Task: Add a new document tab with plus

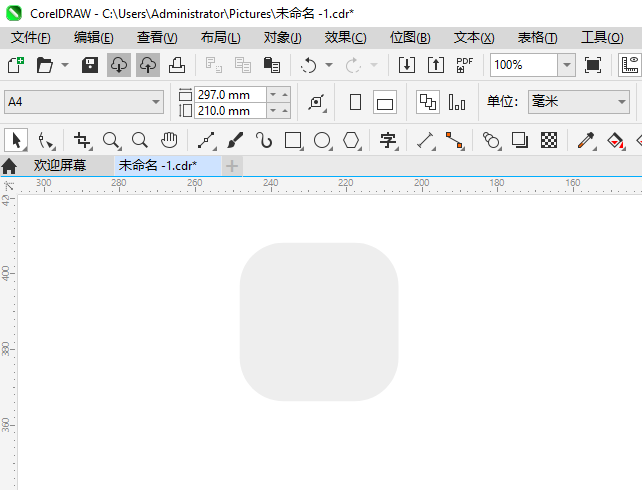Action: tap(232, 166)
